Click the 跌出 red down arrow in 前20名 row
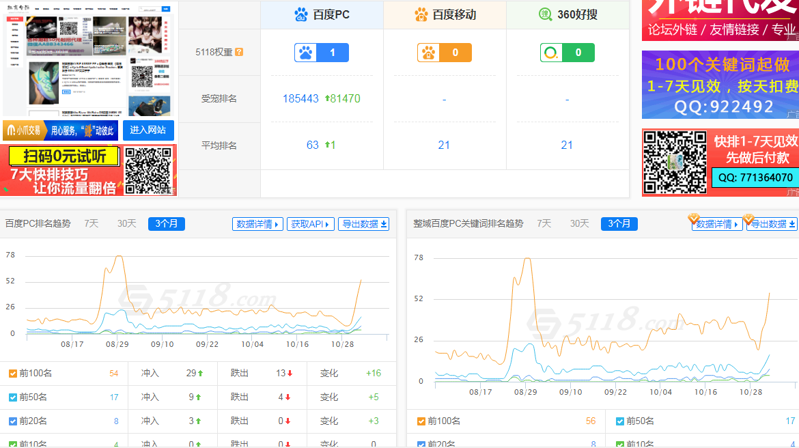The image size is (799, 448). tap(288, 421)
